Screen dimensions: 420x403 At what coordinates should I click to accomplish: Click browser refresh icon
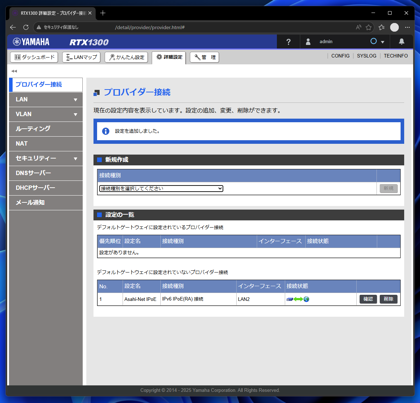coord(26,27)
